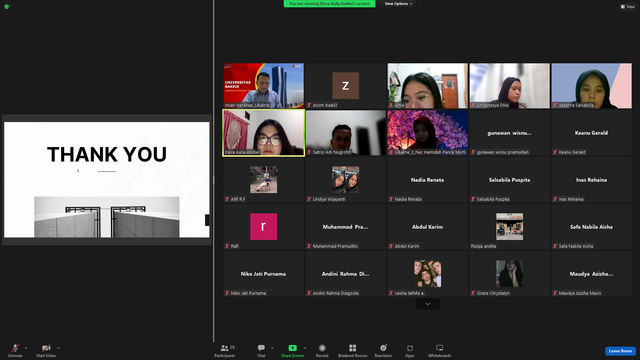Open the View Options dropdown
The height and width of the screenshot is (360, 640).
point(398,4)
